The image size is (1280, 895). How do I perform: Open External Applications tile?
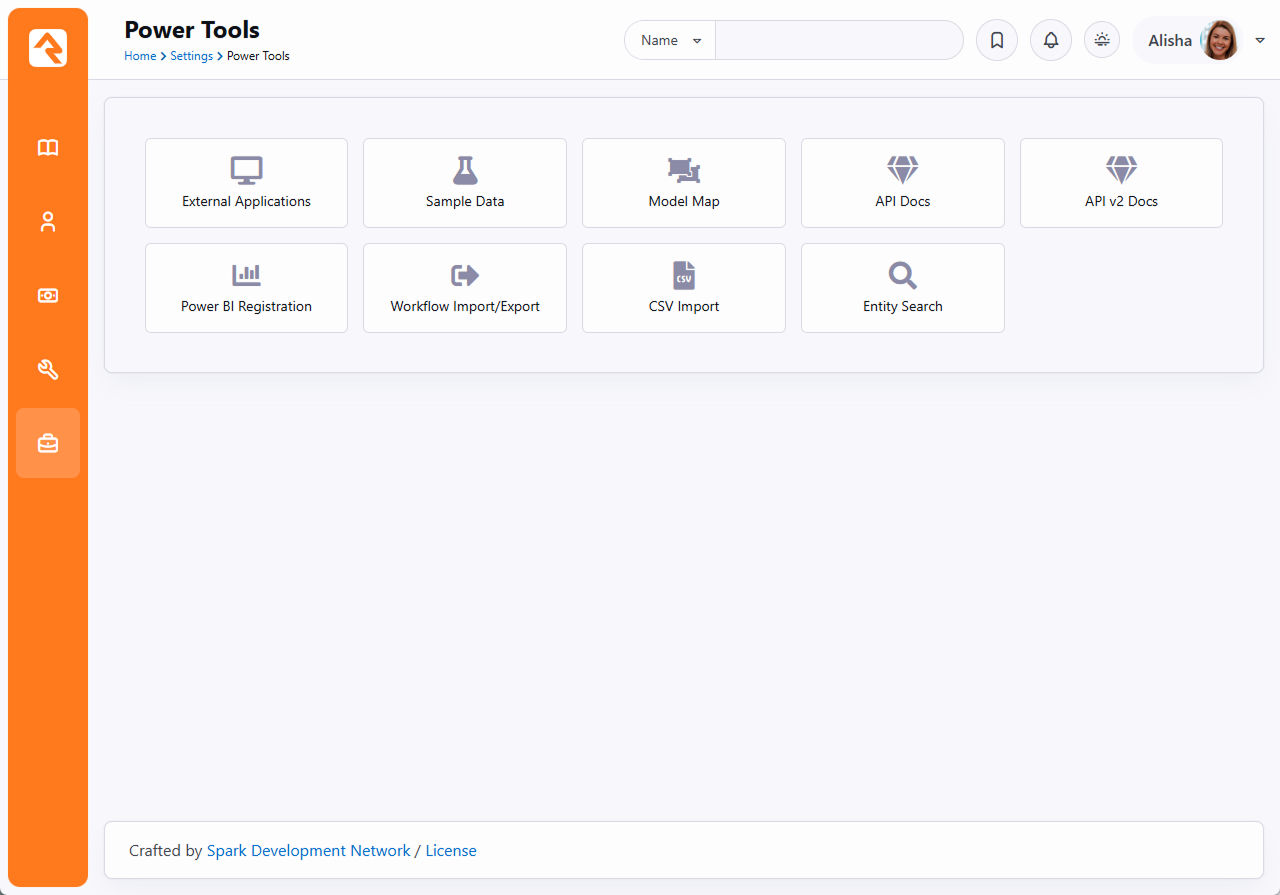pyautogui.click(x=246, y=183)
